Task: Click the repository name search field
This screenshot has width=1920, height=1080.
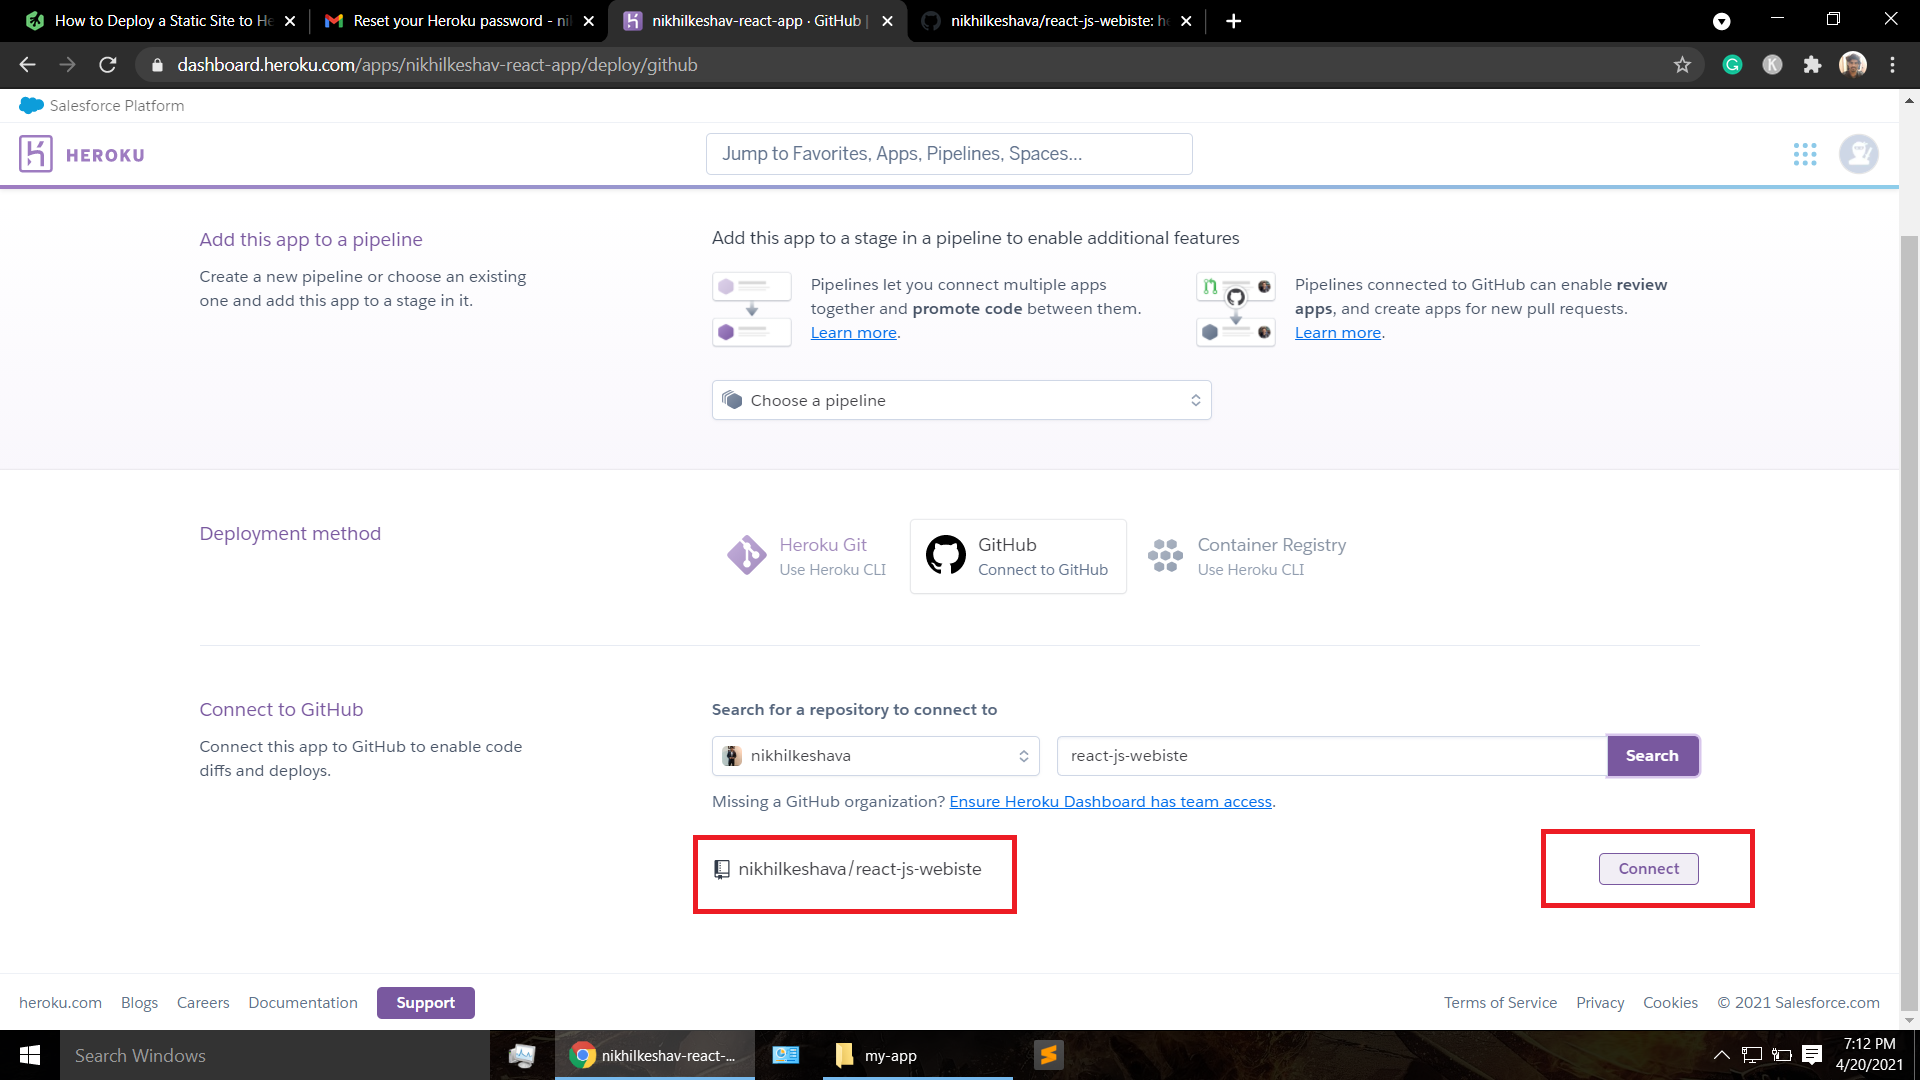Action: (x=1332, y=756)
